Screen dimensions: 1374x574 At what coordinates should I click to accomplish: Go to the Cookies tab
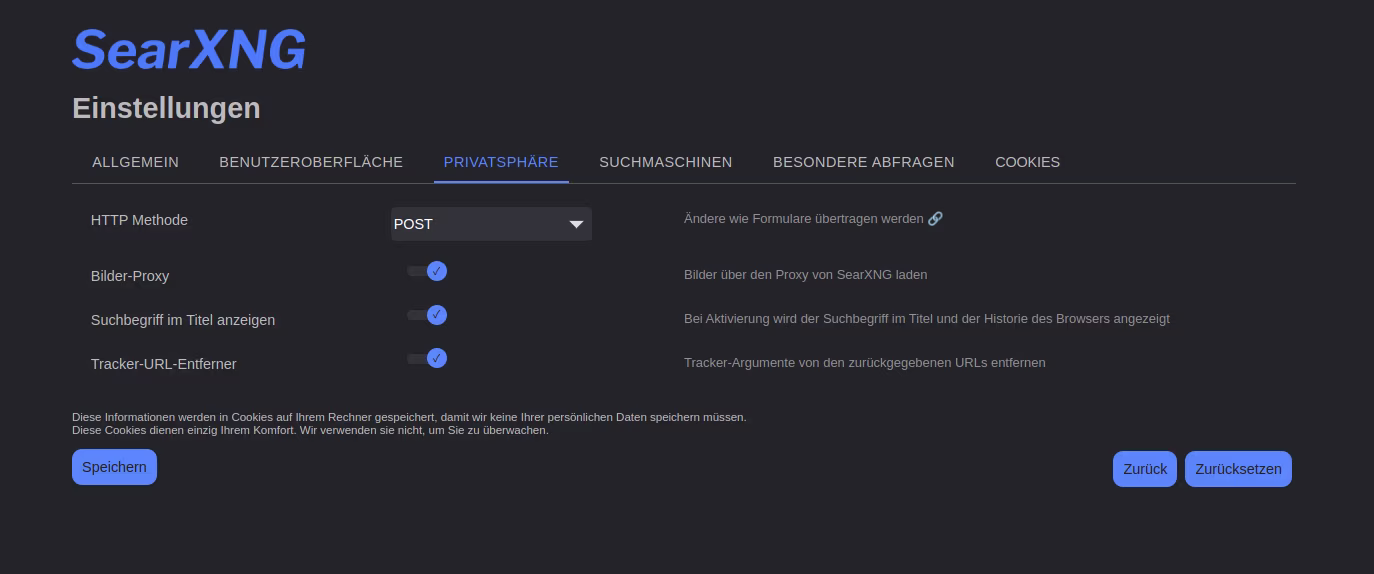point(1027,162)
